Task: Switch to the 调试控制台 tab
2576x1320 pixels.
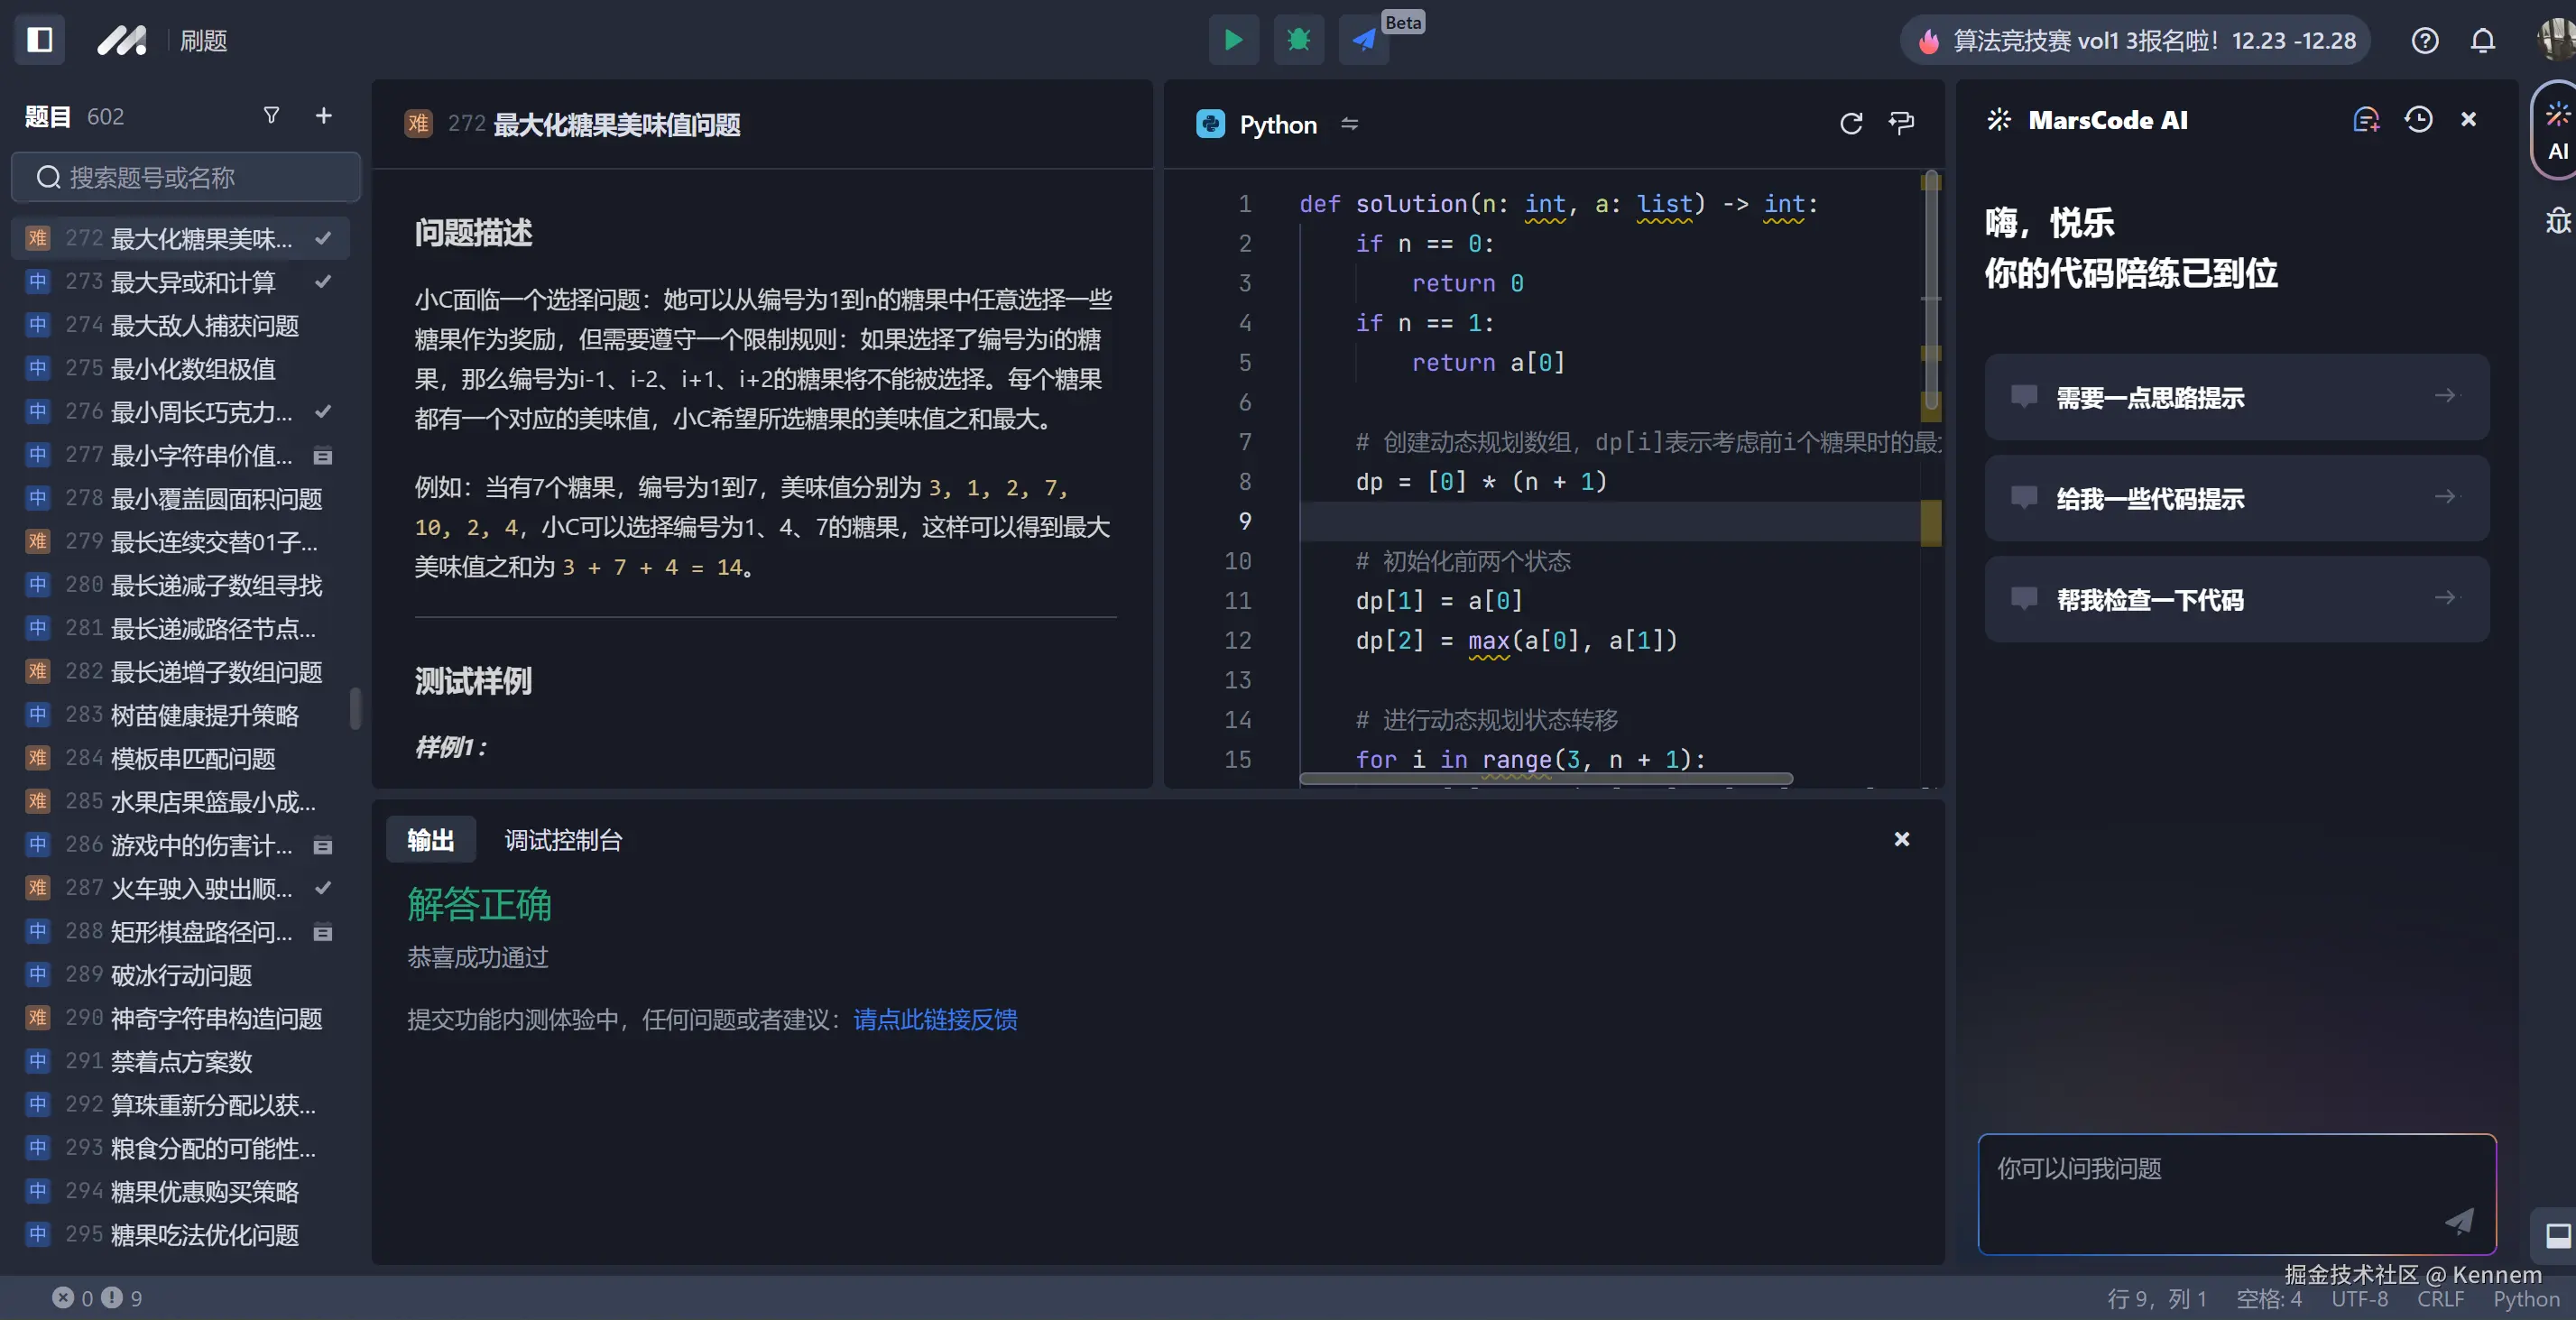Action: 563,840
